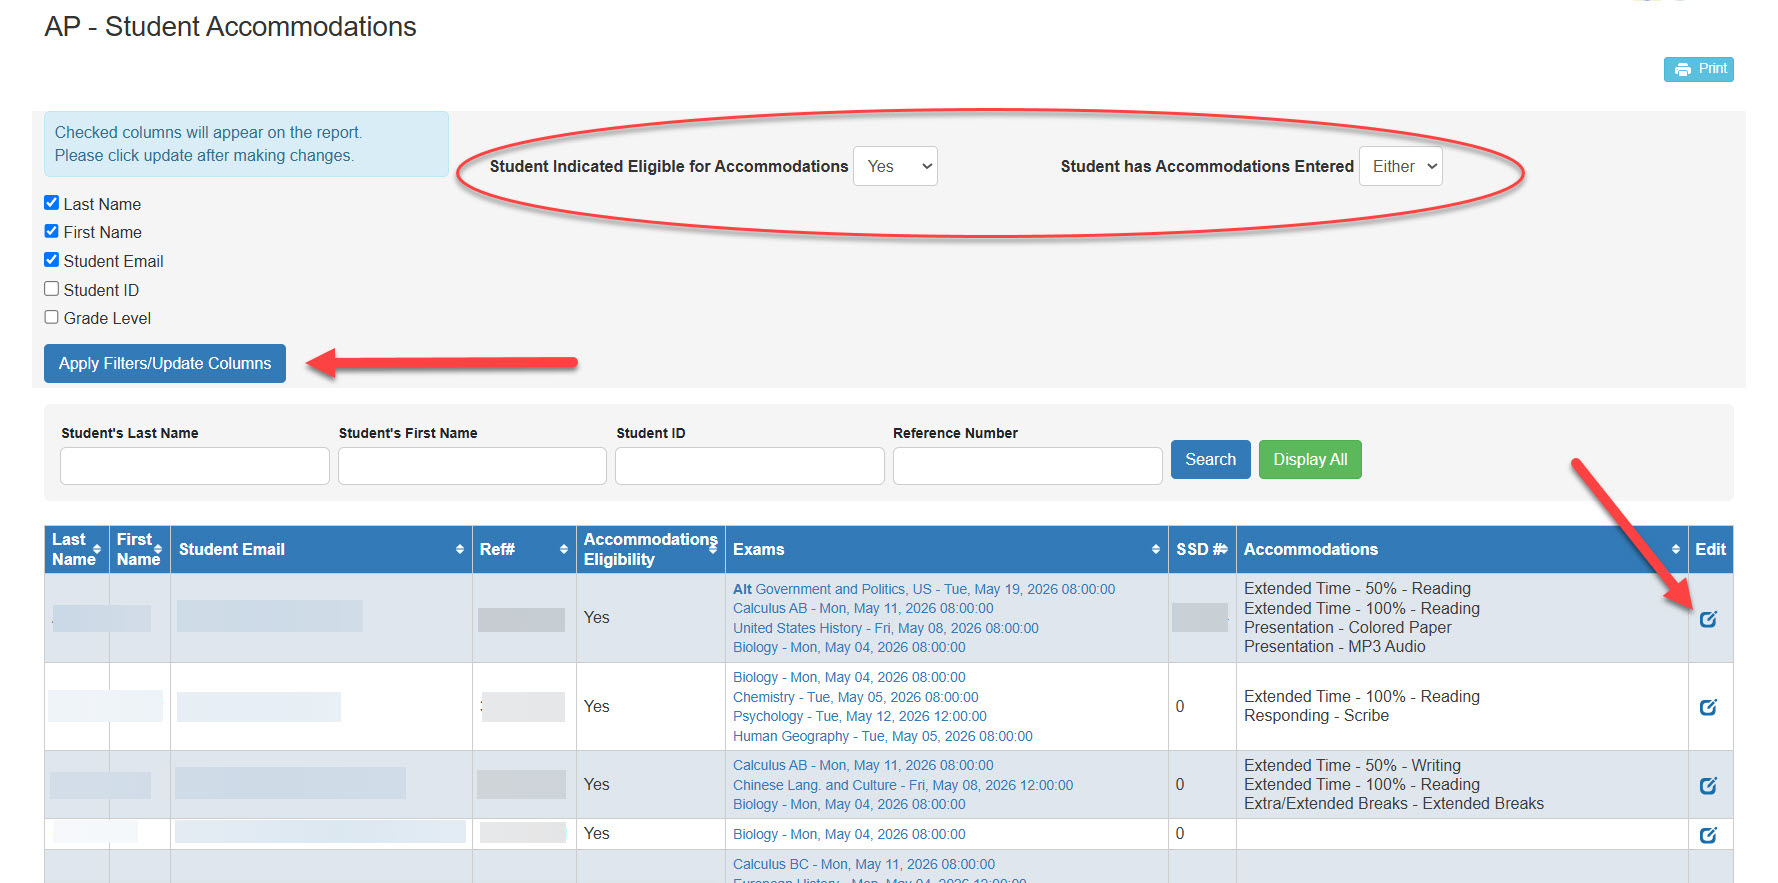Click the Print button
Image resolution: width=1778 pixels, height=883 pixels.
coord(1698,69)
